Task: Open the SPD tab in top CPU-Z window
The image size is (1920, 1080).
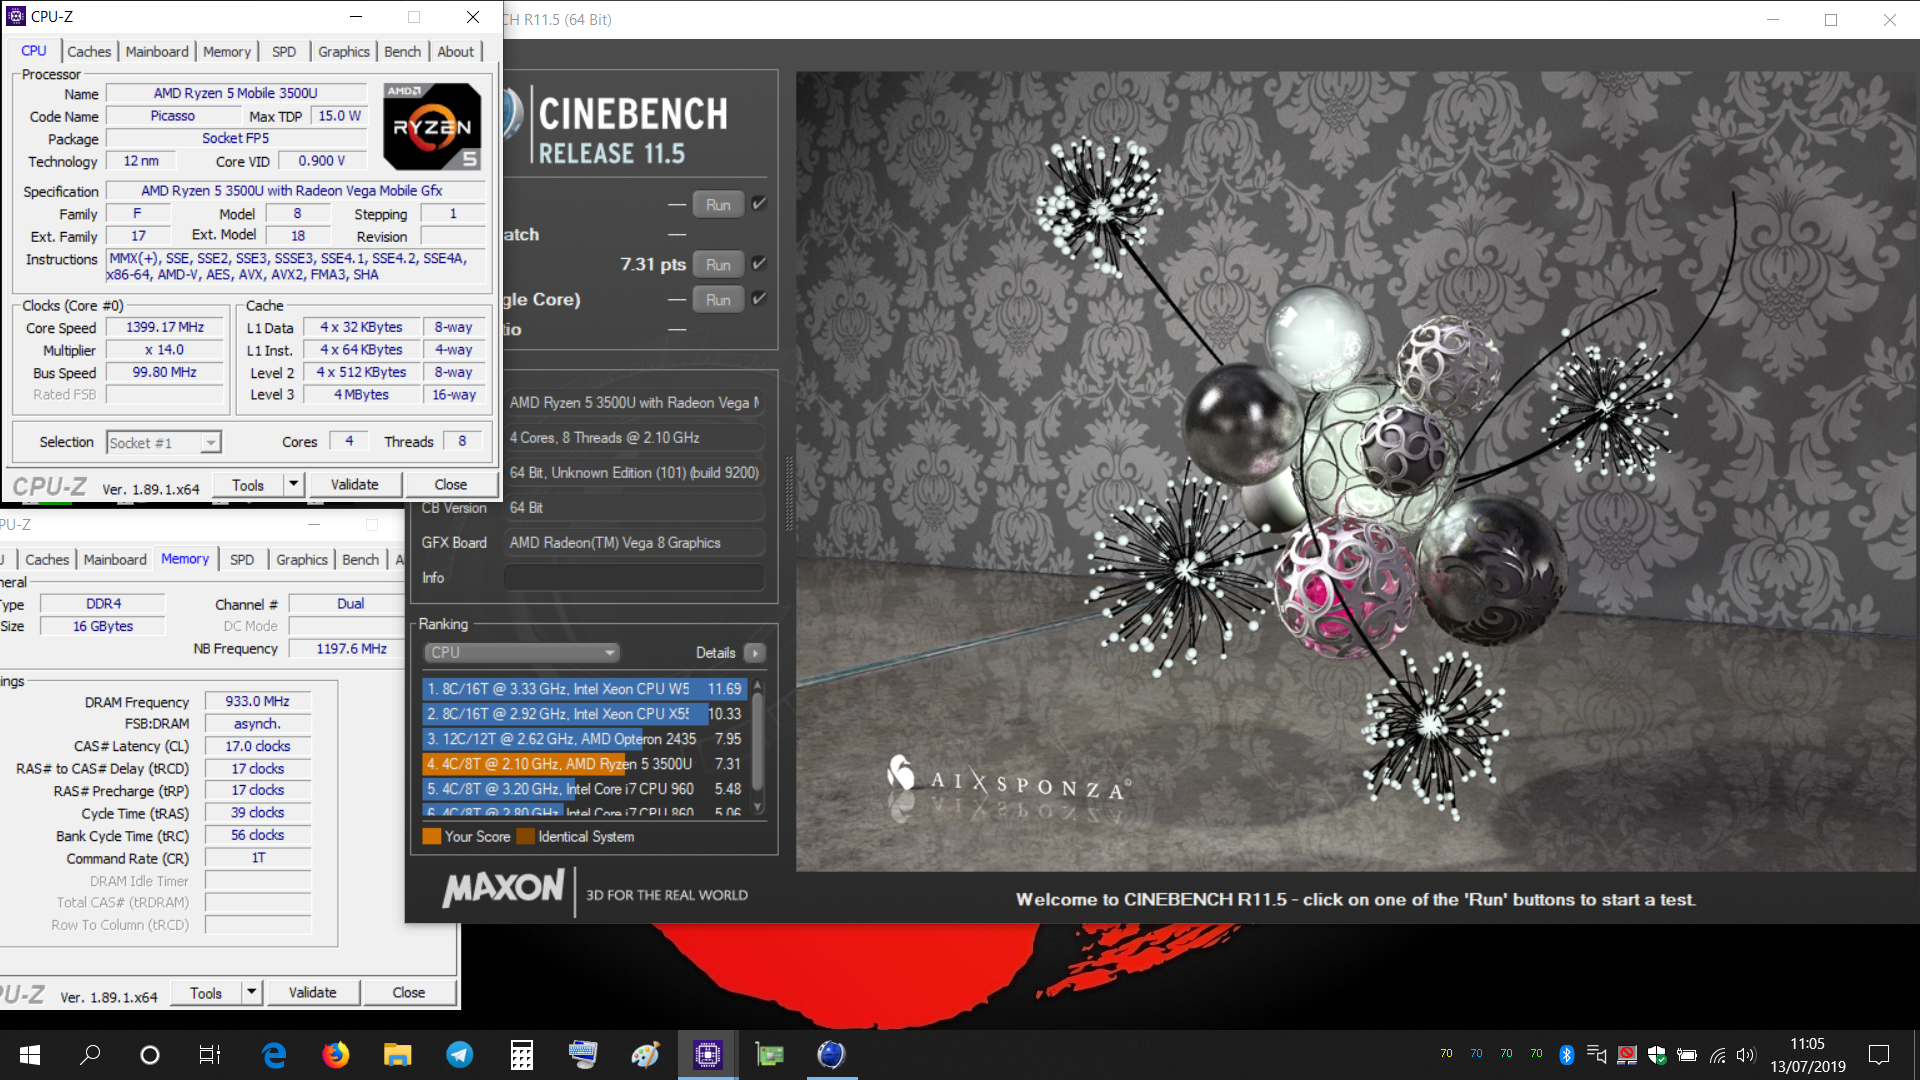Action: [x=284, y=52]
